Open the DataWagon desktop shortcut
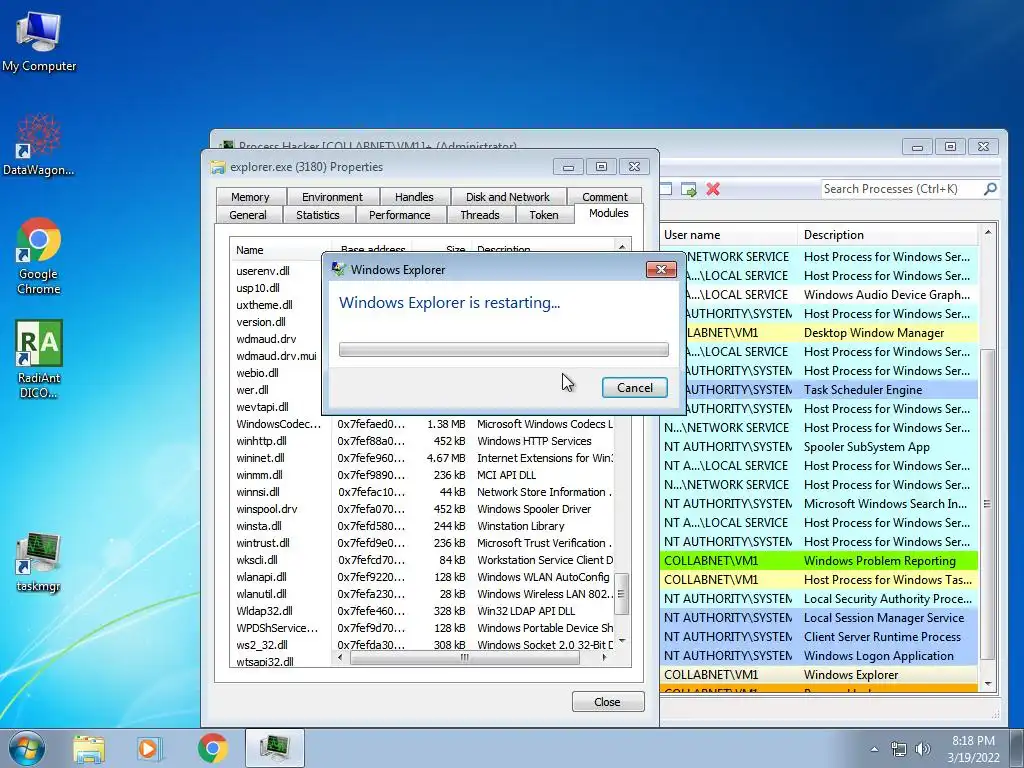The image size is (1024, 768). 39,145
